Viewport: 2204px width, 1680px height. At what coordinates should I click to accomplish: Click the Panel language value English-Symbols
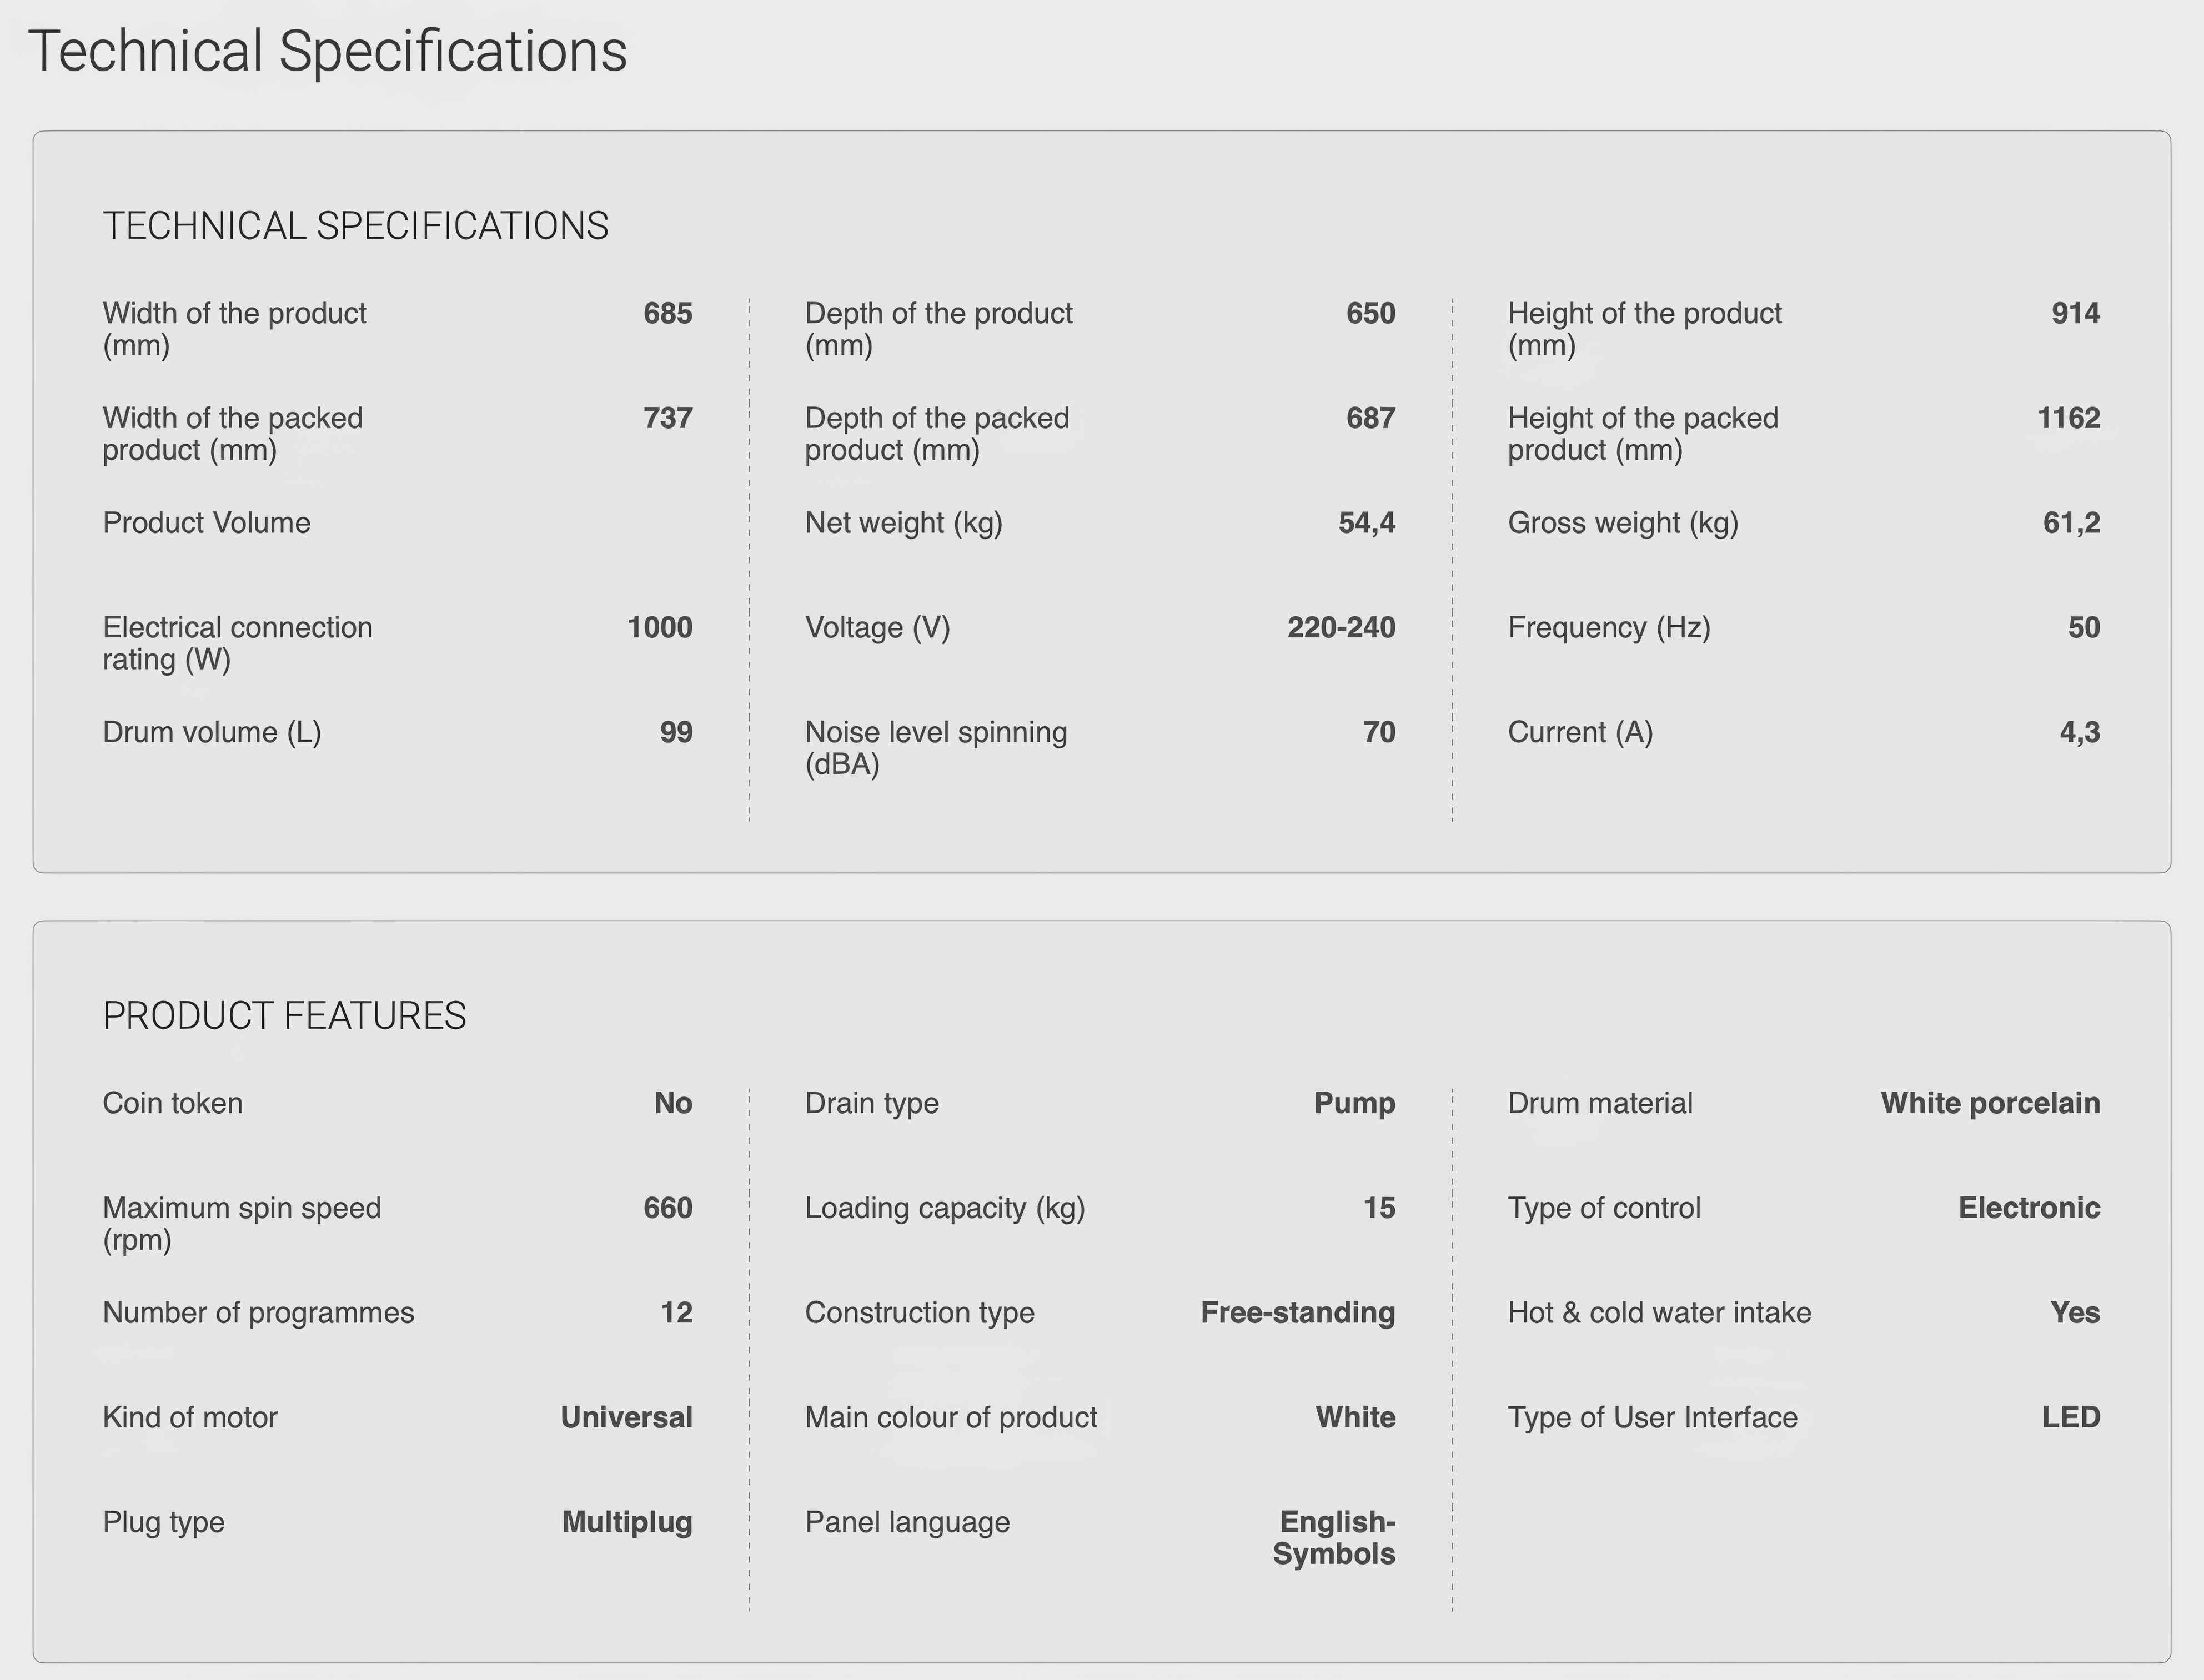(1334, 1538)
